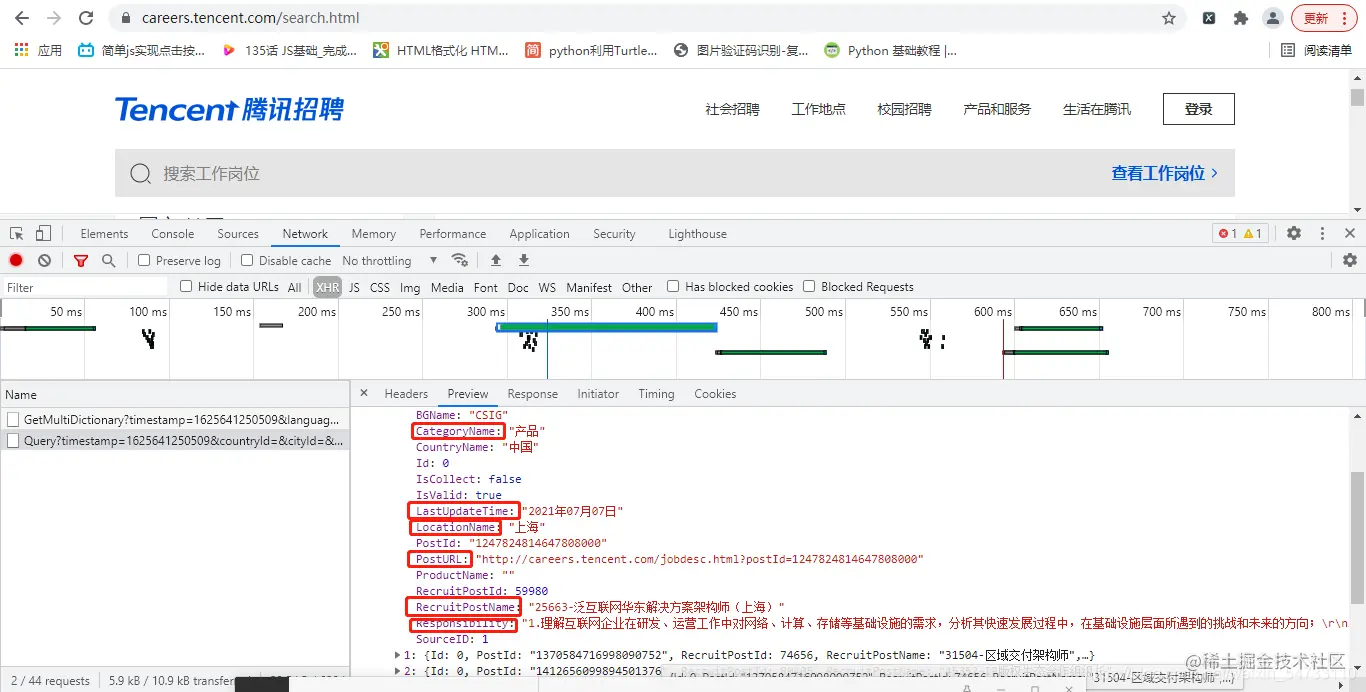Image resolution: width=1366 pixels, height=692 pixels.
Task: Switch to the Console panel
Action: pos(173,233)
